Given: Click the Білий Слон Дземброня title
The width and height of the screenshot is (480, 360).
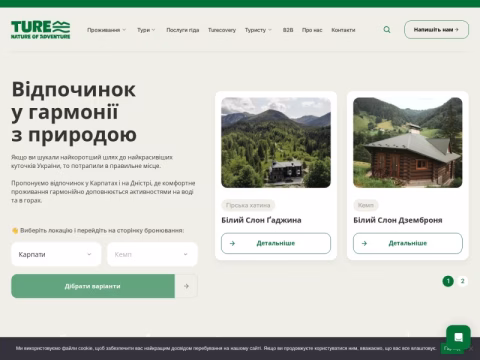Looking at the screenshot, I should click(x=398, y=220).
